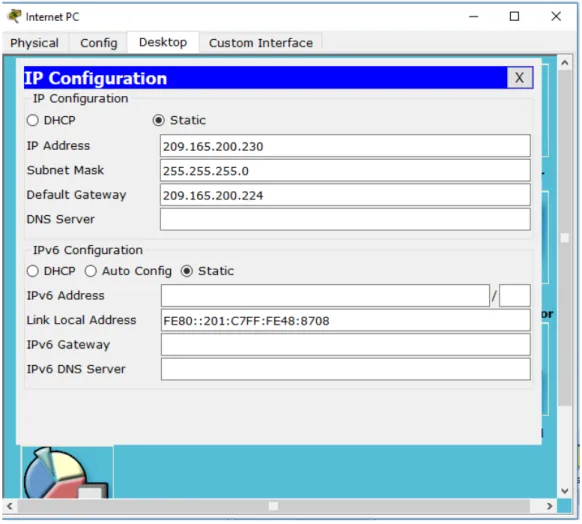Click the horizontal scrollbar right arrow
Viewport: 582px width, 524px height.
click(550, 506)
